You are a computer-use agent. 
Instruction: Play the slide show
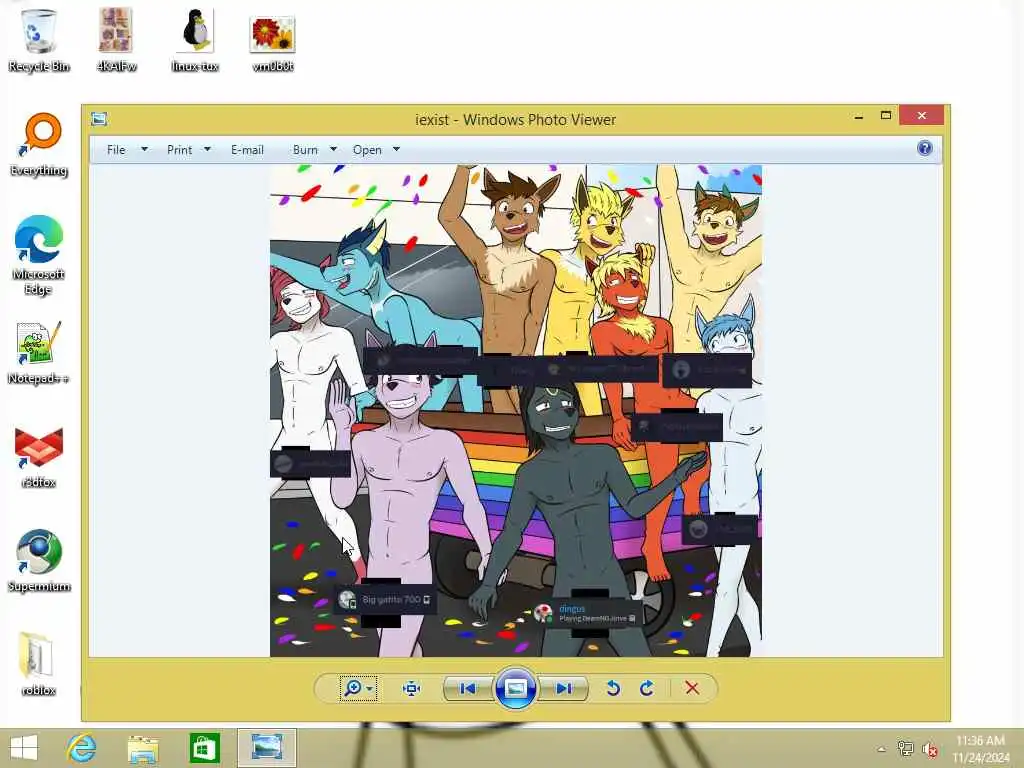pos(515,688)
